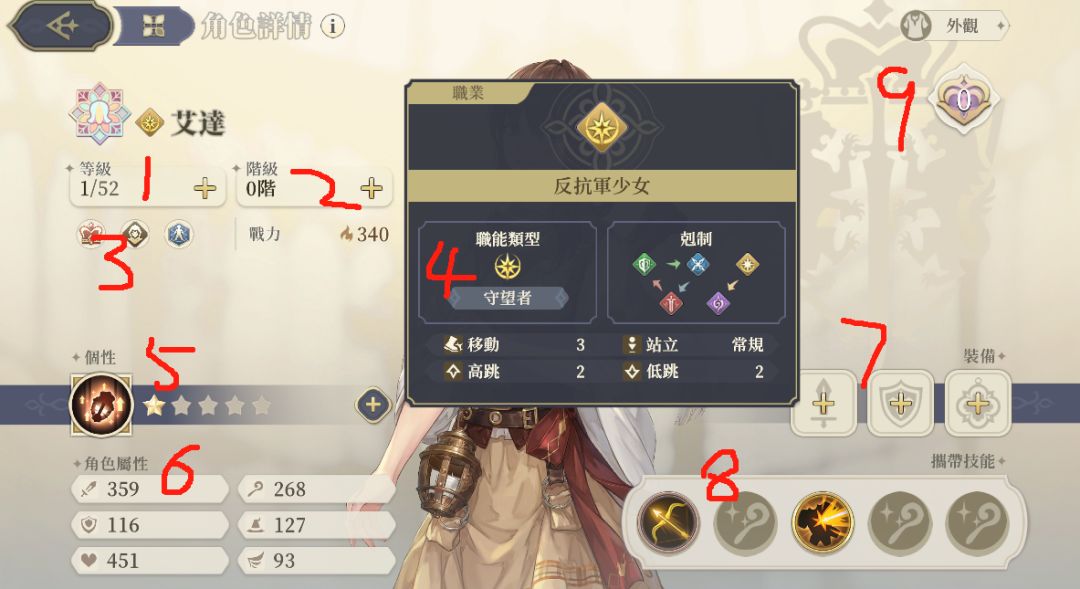Click the plus to raise 等級 level

tap(205, 188)
